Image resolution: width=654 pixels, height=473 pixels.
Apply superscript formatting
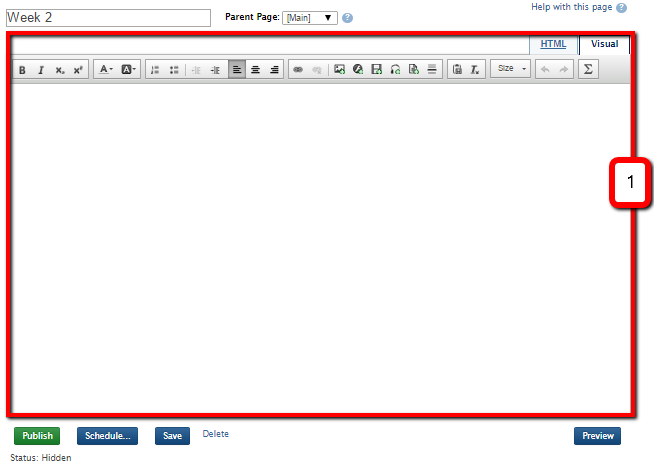pyautogui.click(x=78, y=70)
